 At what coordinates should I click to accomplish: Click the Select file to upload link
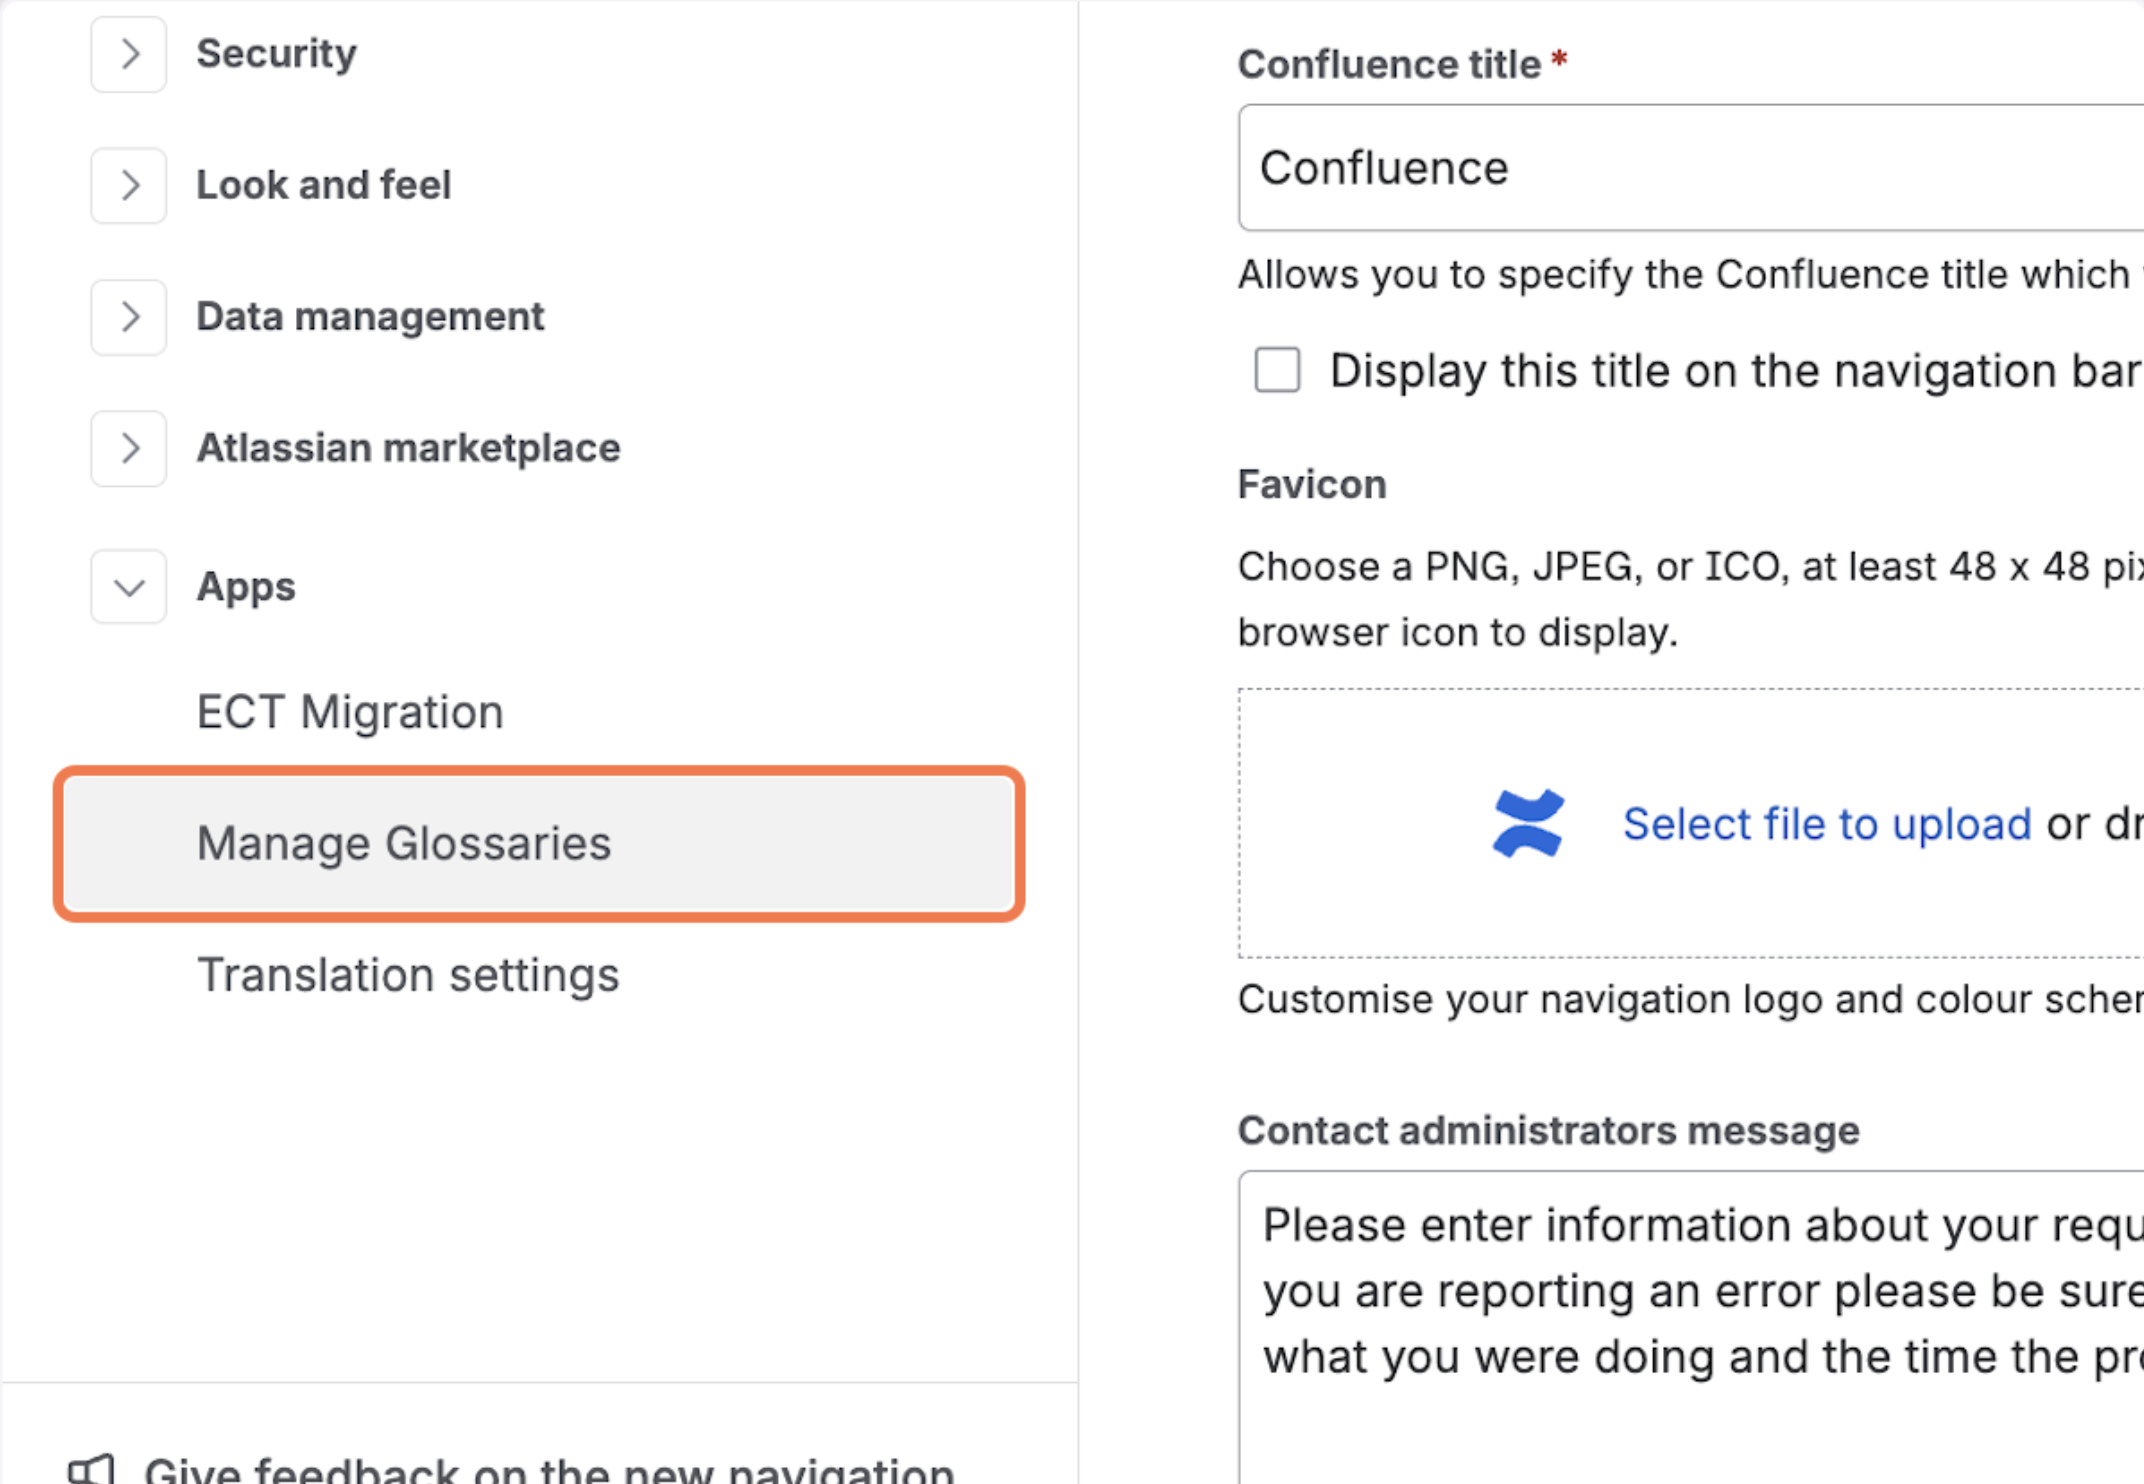coord(1826,824)
